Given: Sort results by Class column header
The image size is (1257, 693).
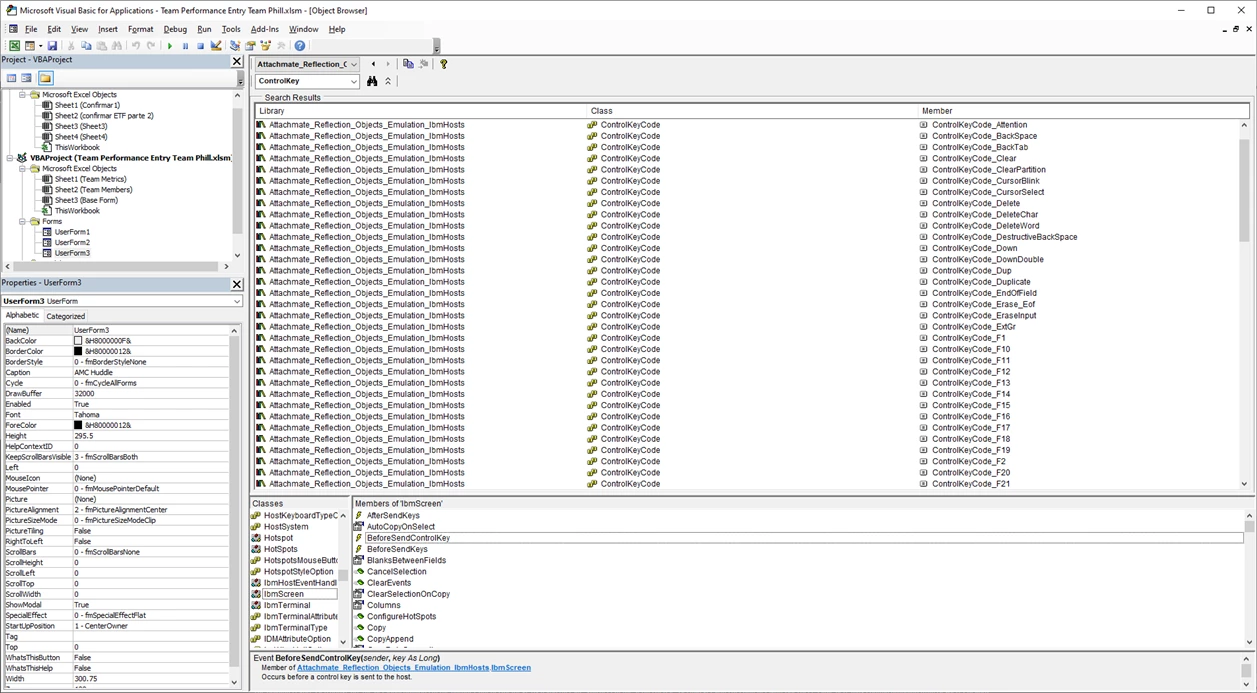Looking at the screenshot, I should [752, 111].
